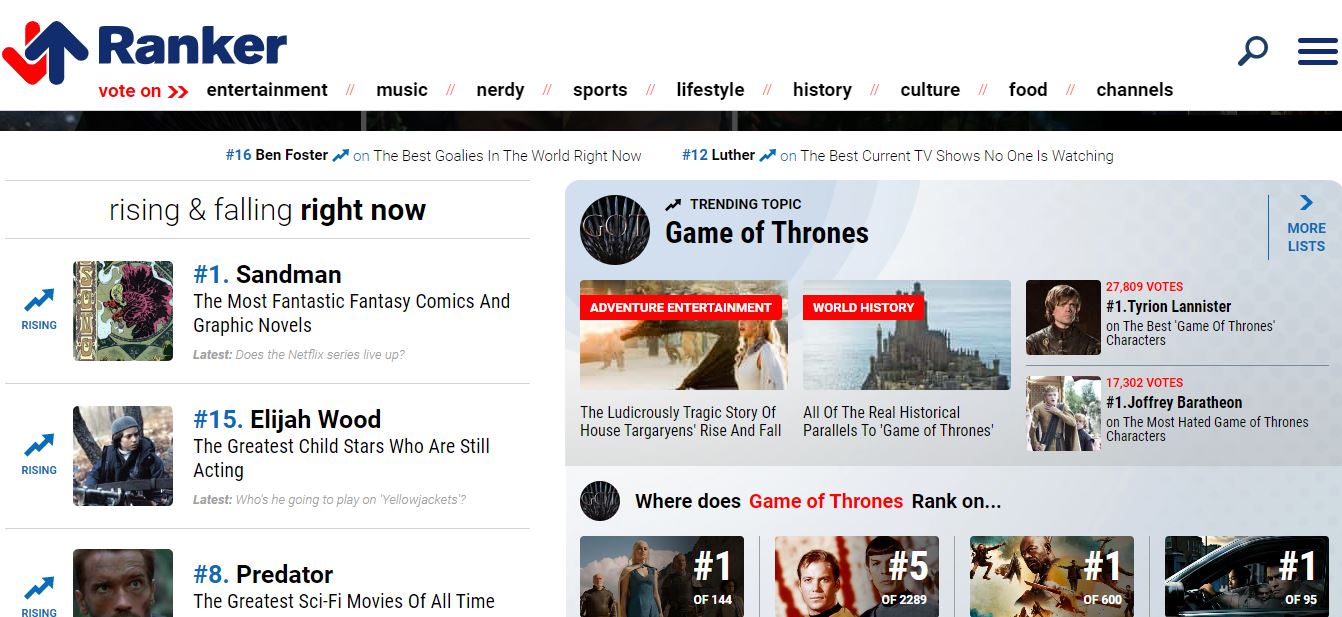Open 'The Greatest Sci-Fi Movies Of All Time'

(x=344, y=601)
